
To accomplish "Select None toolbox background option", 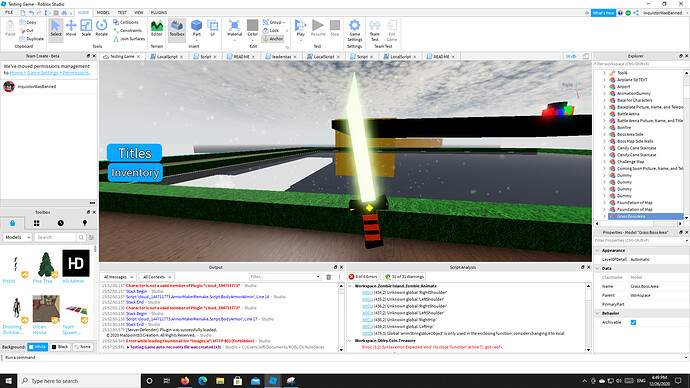I will tap(83, 347).
